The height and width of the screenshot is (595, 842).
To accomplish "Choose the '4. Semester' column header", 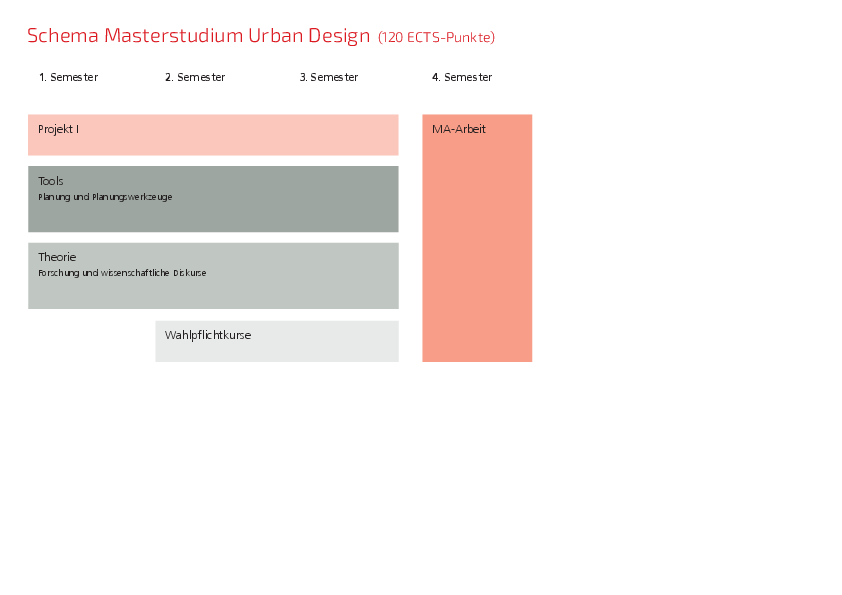I will point(462,77).
